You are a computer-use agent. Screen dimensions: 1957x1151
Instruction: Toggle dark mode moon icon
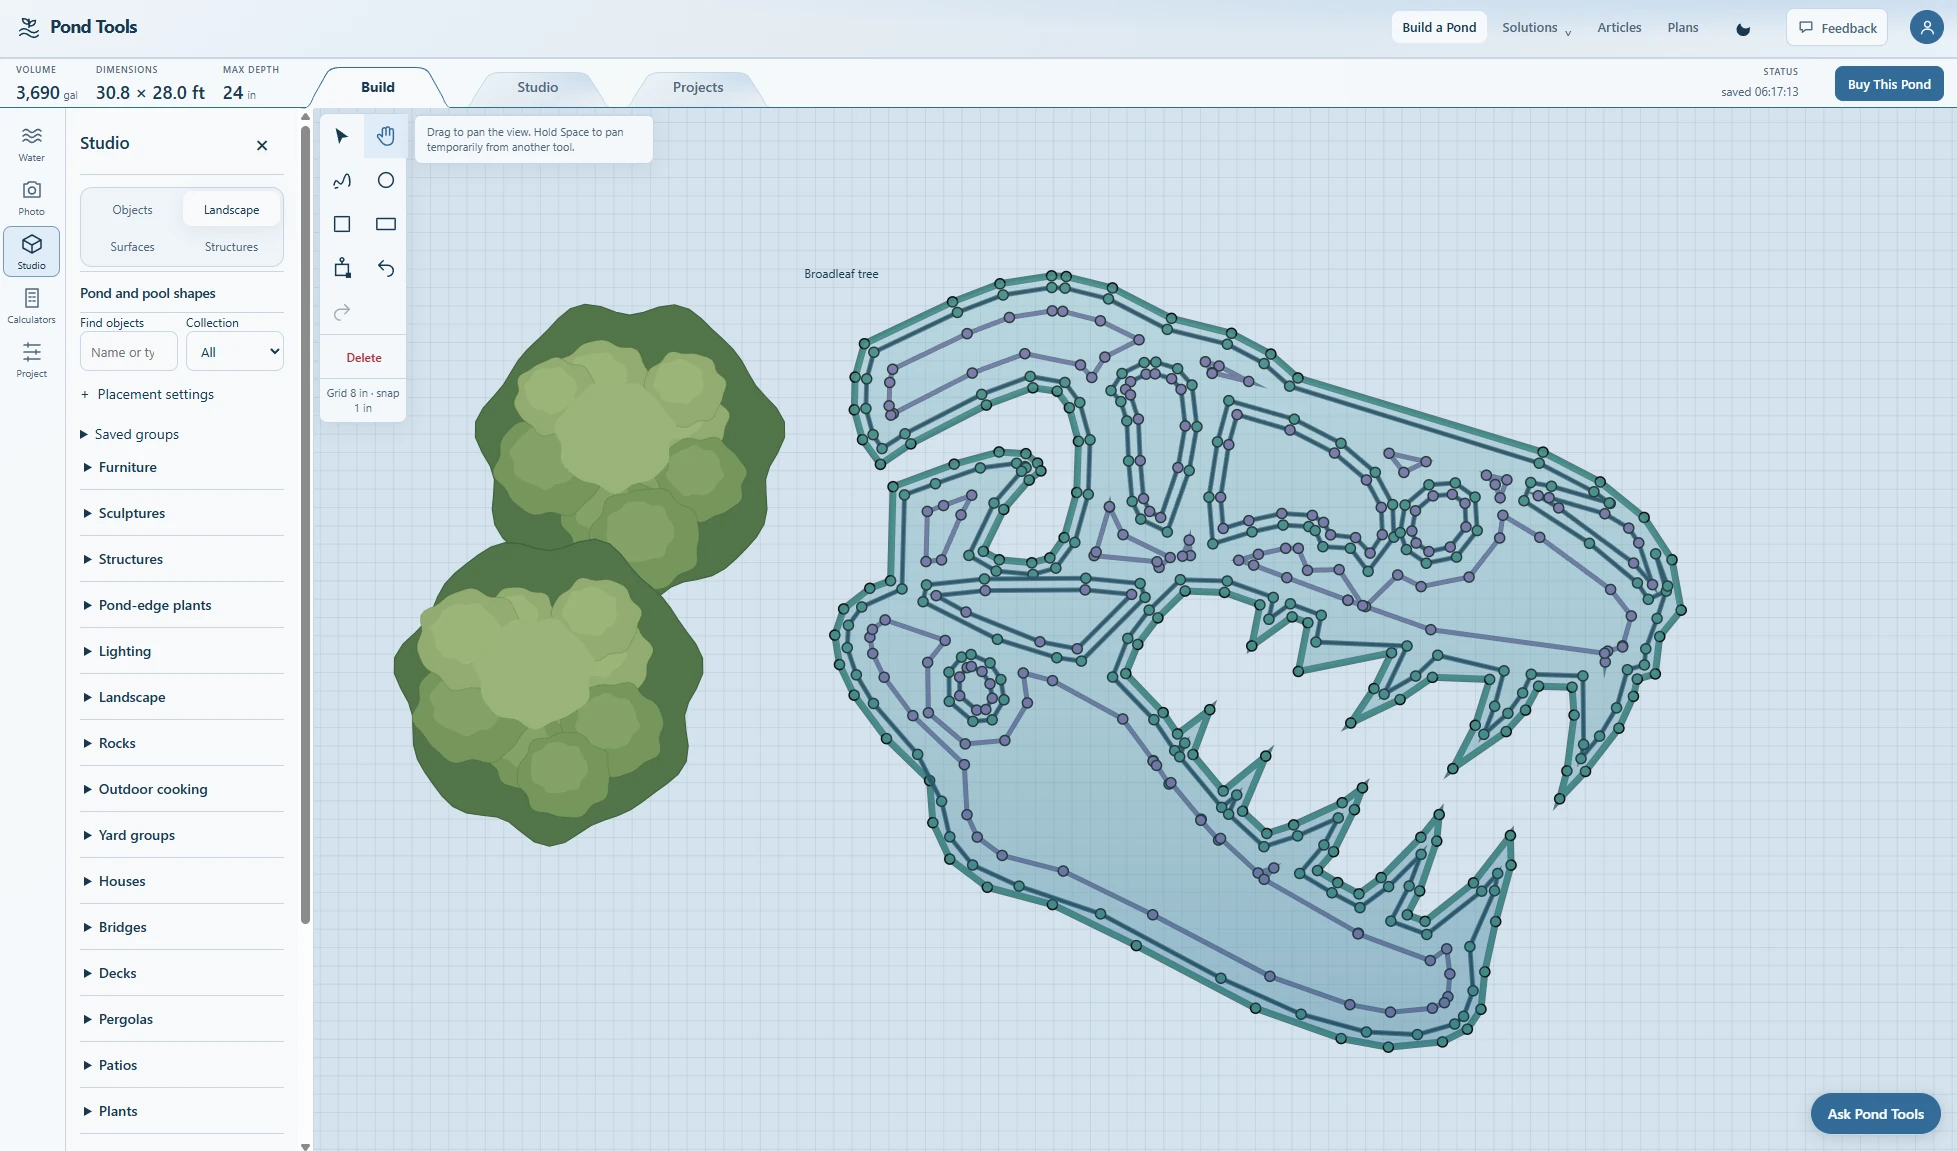(1743, 28)
